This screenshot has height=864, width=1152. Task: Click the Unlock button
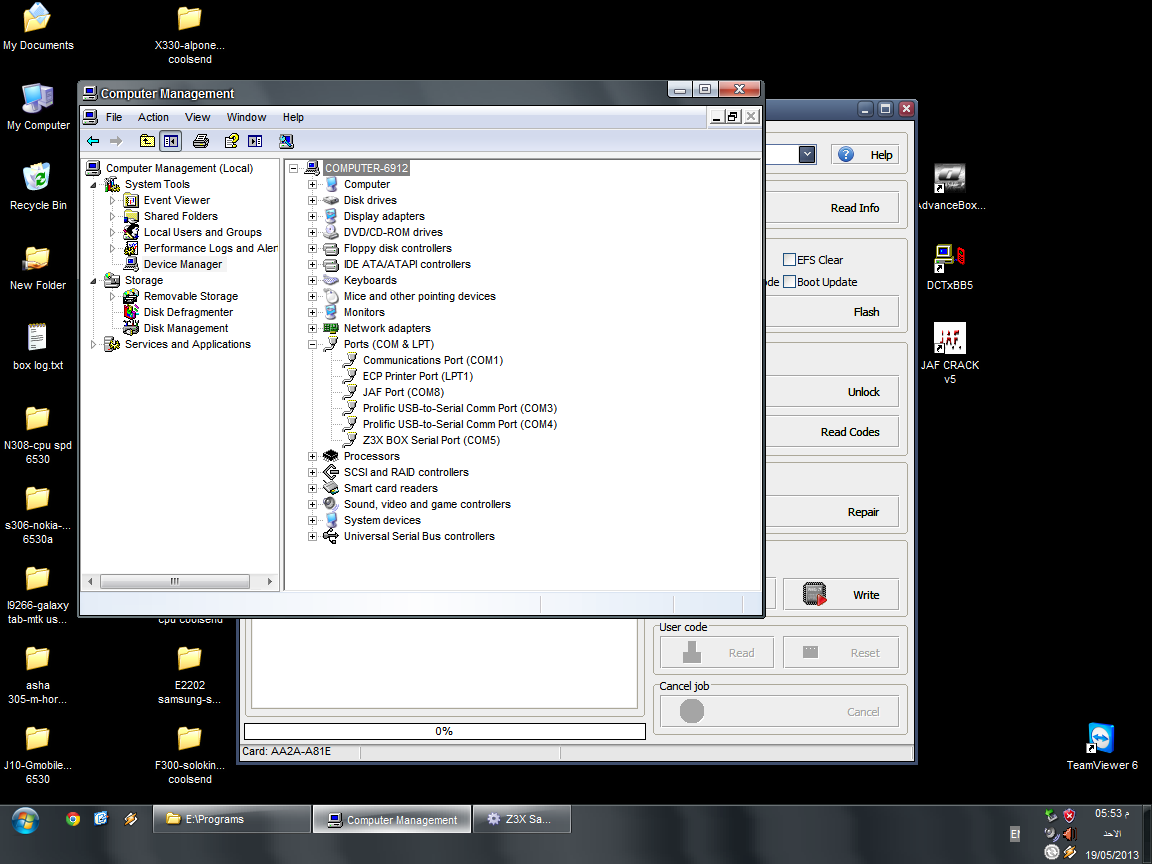pyautogui.click(x=831, y=392)
